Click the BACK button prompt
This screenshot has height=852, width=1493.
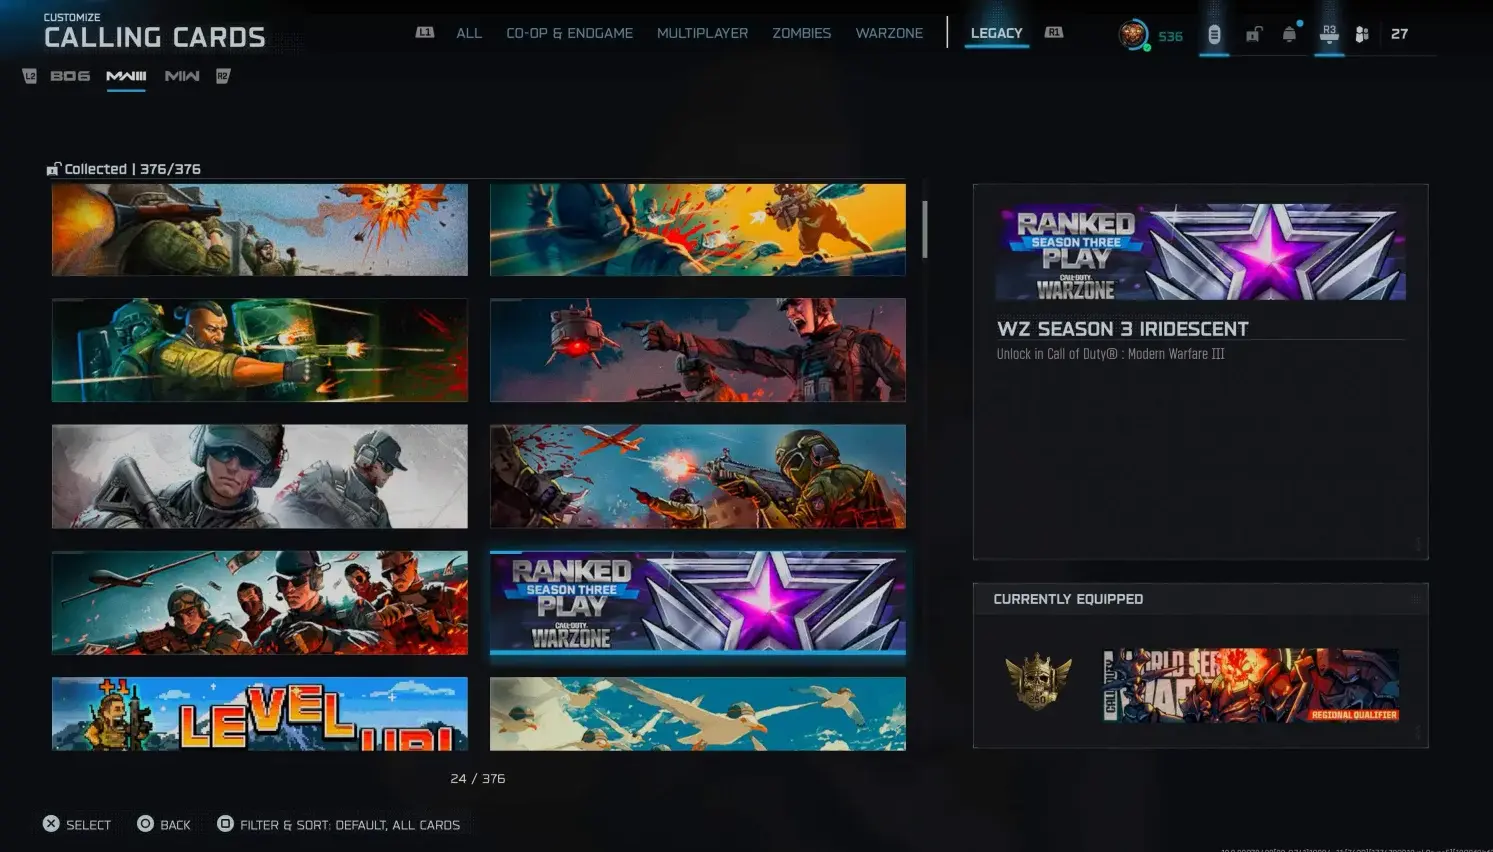tap(175, 825)
